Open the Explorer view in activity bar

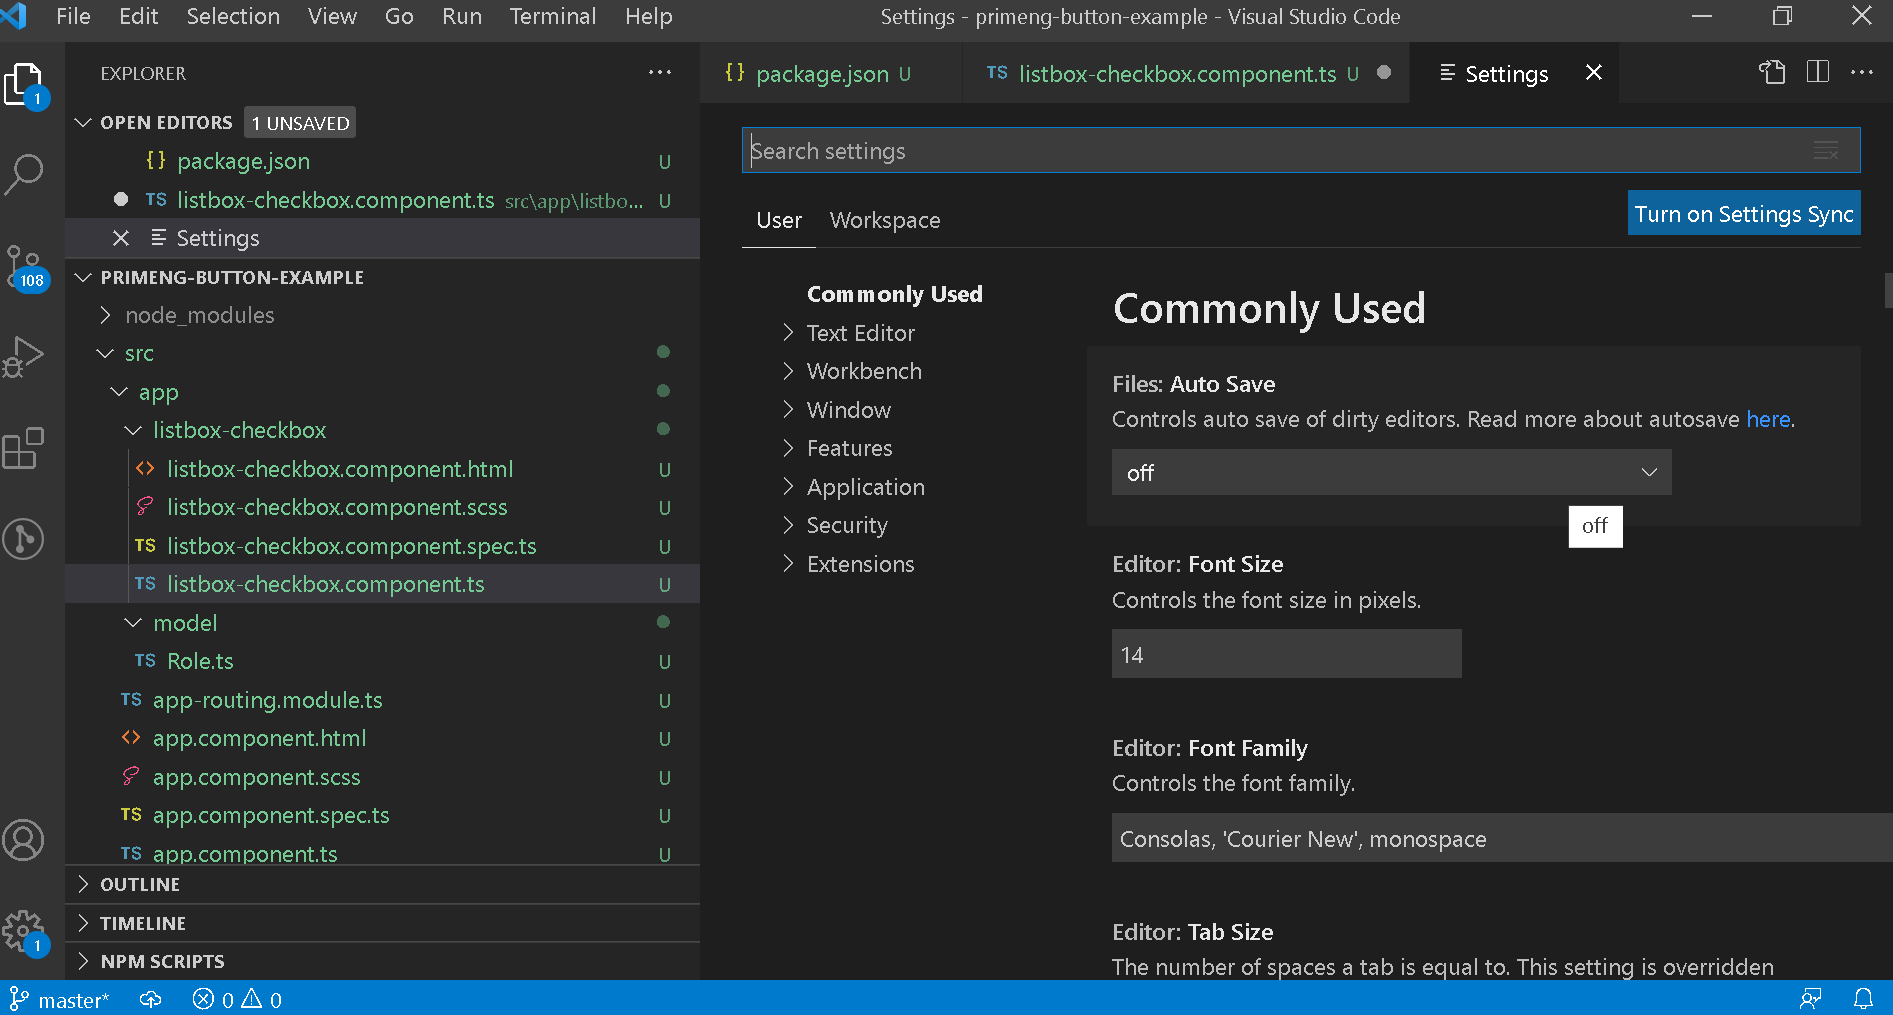click(24, 85)
